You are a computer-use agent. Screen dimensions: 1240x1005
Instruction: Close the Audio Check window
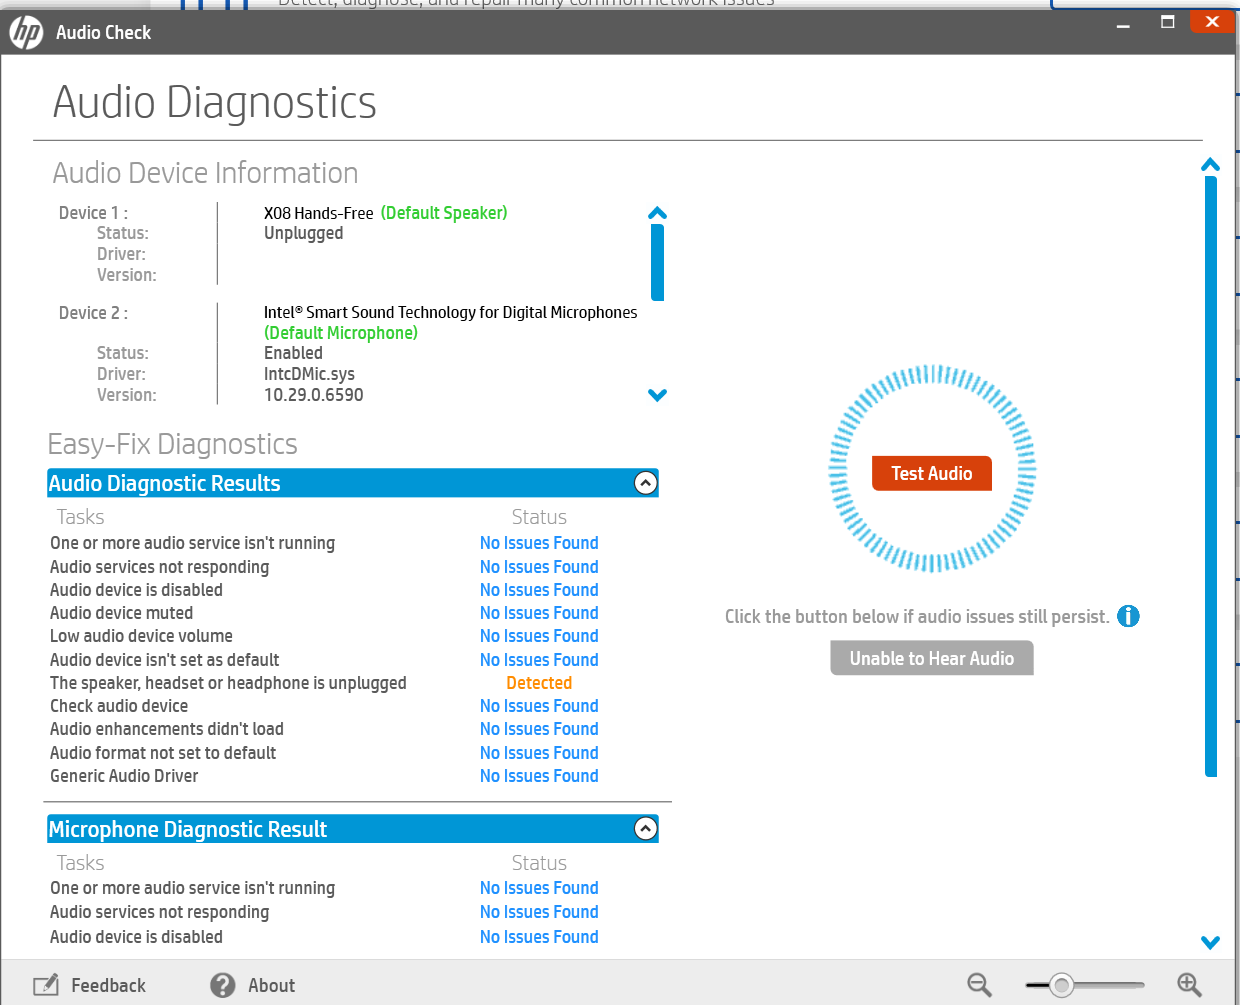[1212, 21]
